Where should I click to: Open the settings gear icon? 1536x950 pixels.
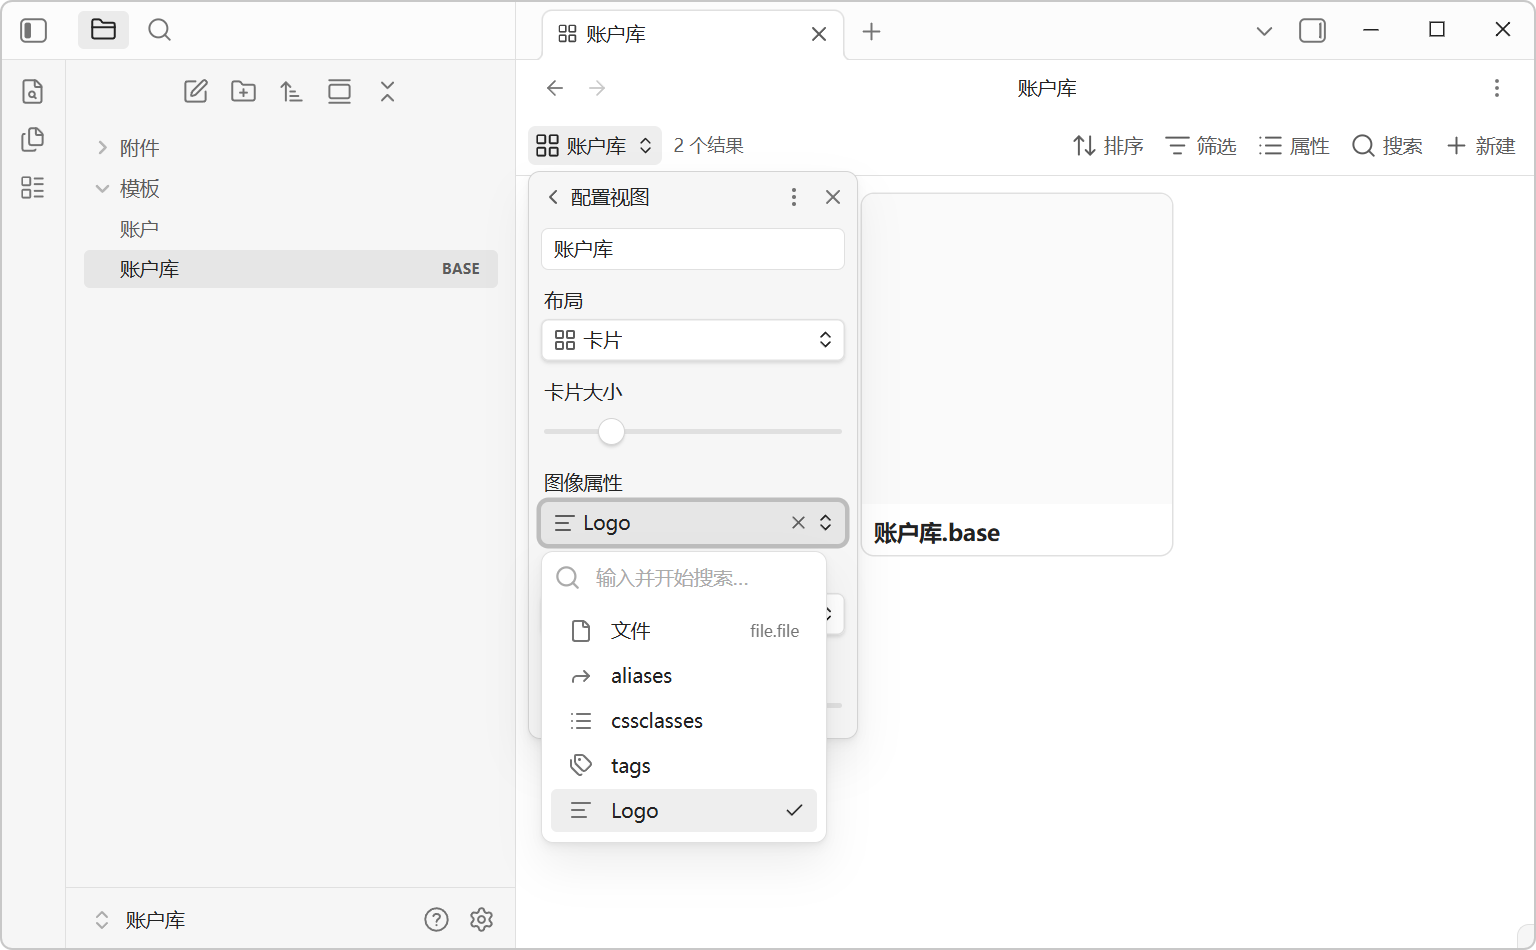coord(482,920)
